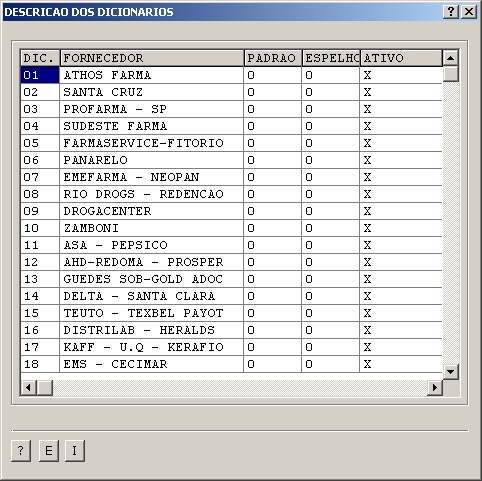The height and width of the screenshot is (481, 482).
Task: Click the FORNECEDOR column header
Action: (152, 58)
